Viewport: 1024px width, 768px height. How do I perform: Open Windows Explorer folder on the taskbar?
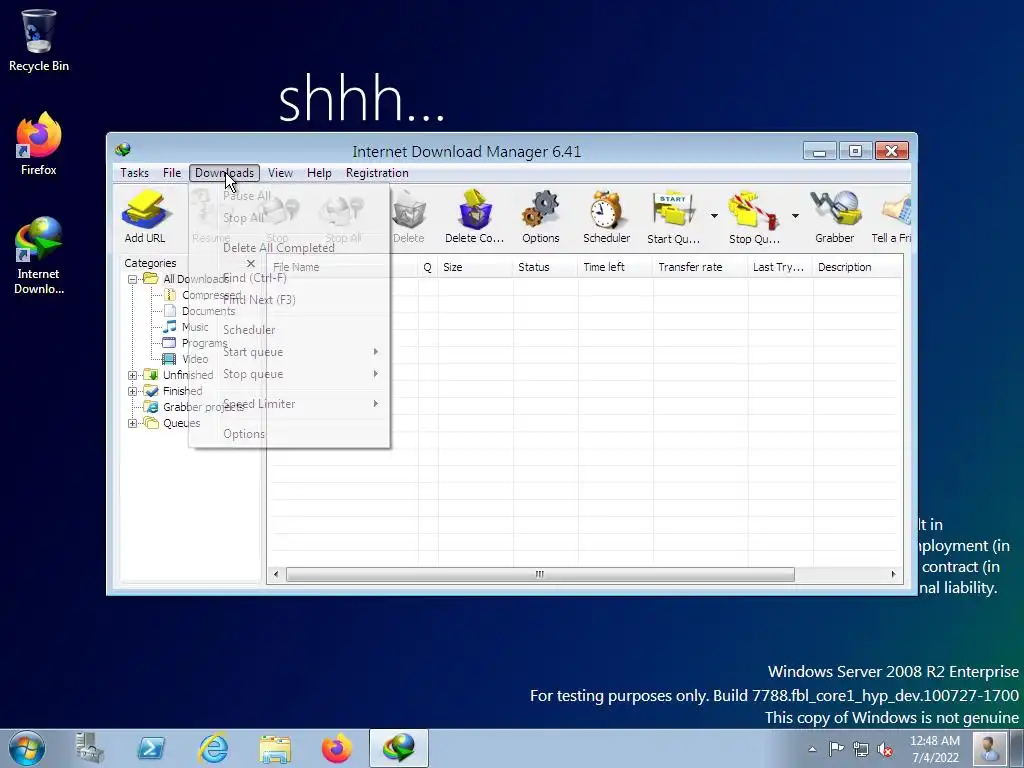coord(275,748)
